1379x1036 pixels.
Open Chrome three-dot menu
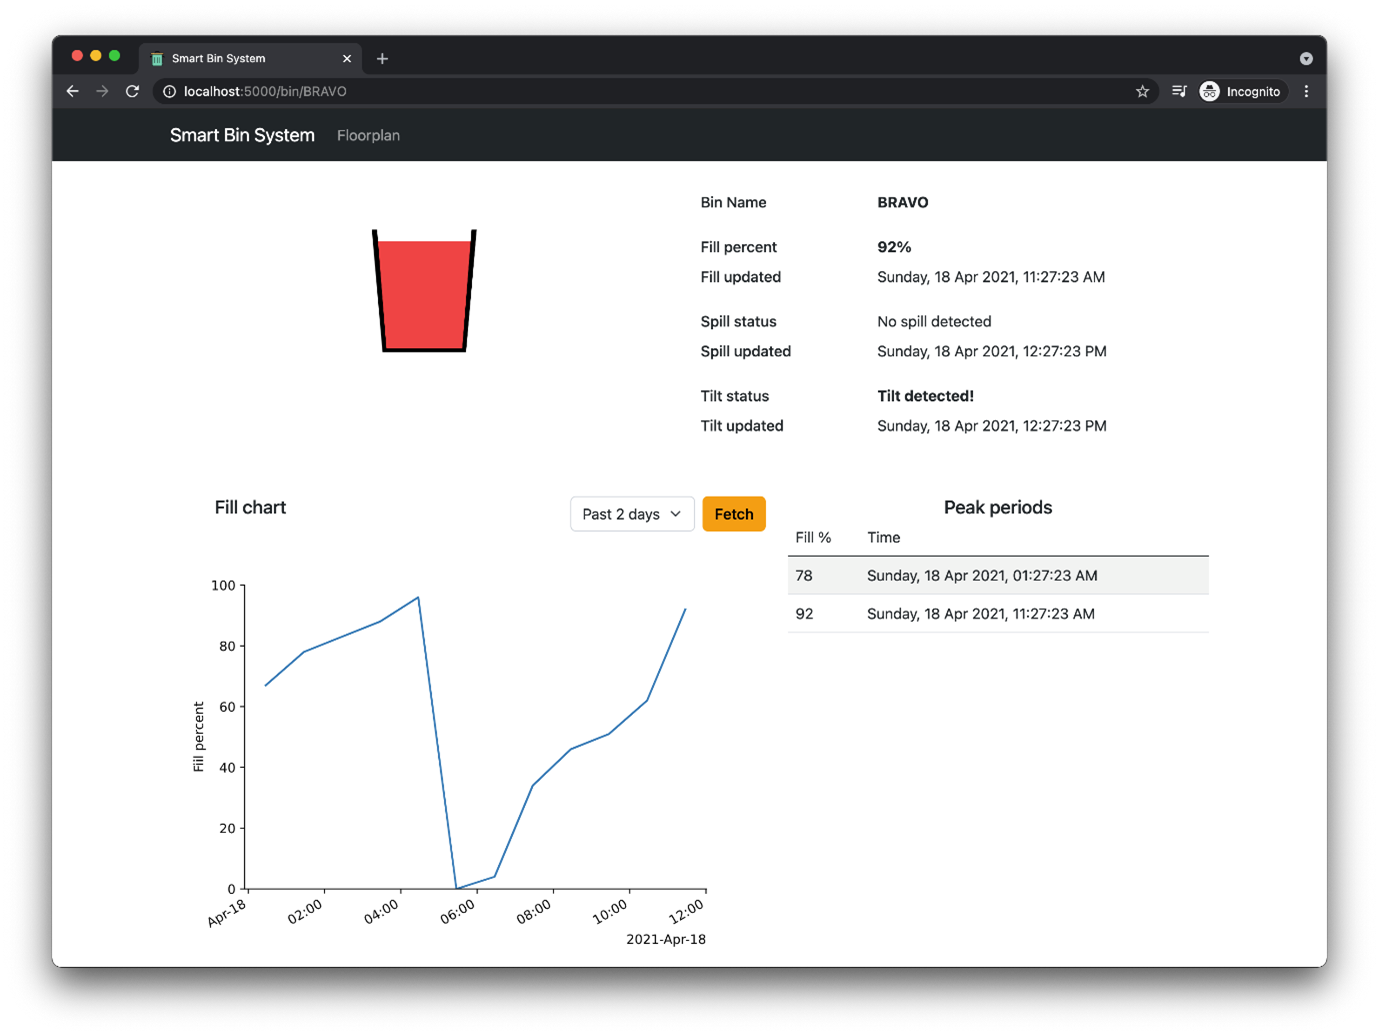pos(1306,91)
